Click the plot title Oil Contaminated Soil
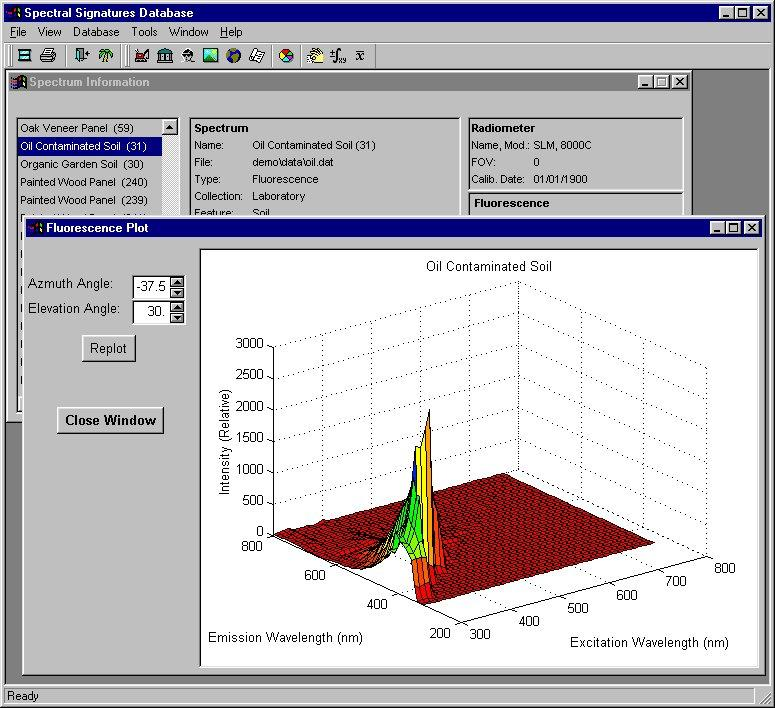The width and height of the screenshot is (775, 708). pos(489,266)
